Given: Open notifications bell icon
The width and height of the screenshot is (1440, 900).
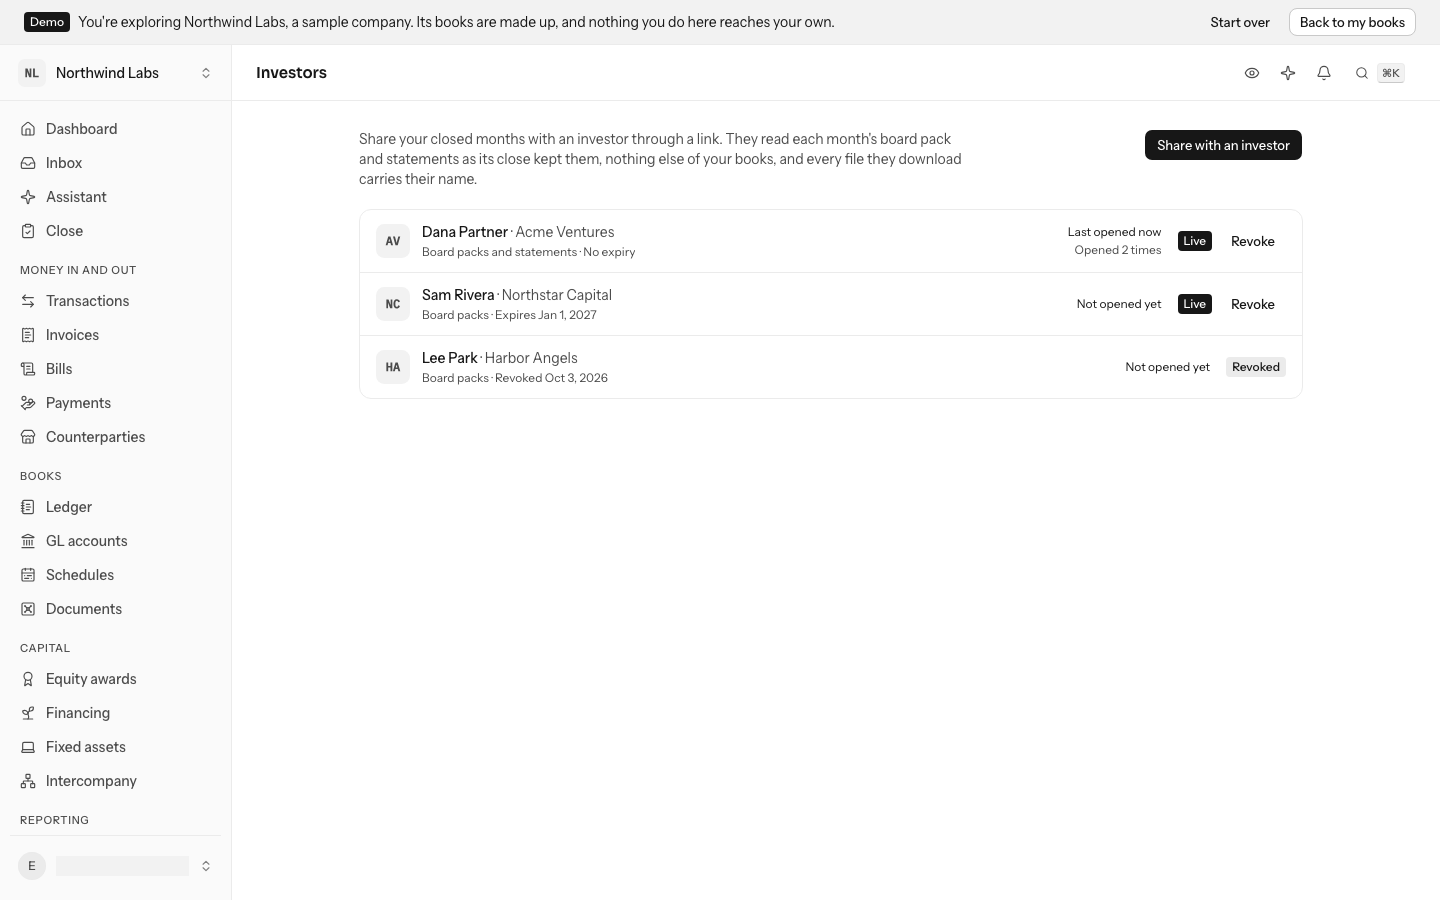Looking at the screenshot, I should click(x=1324, y=73).
